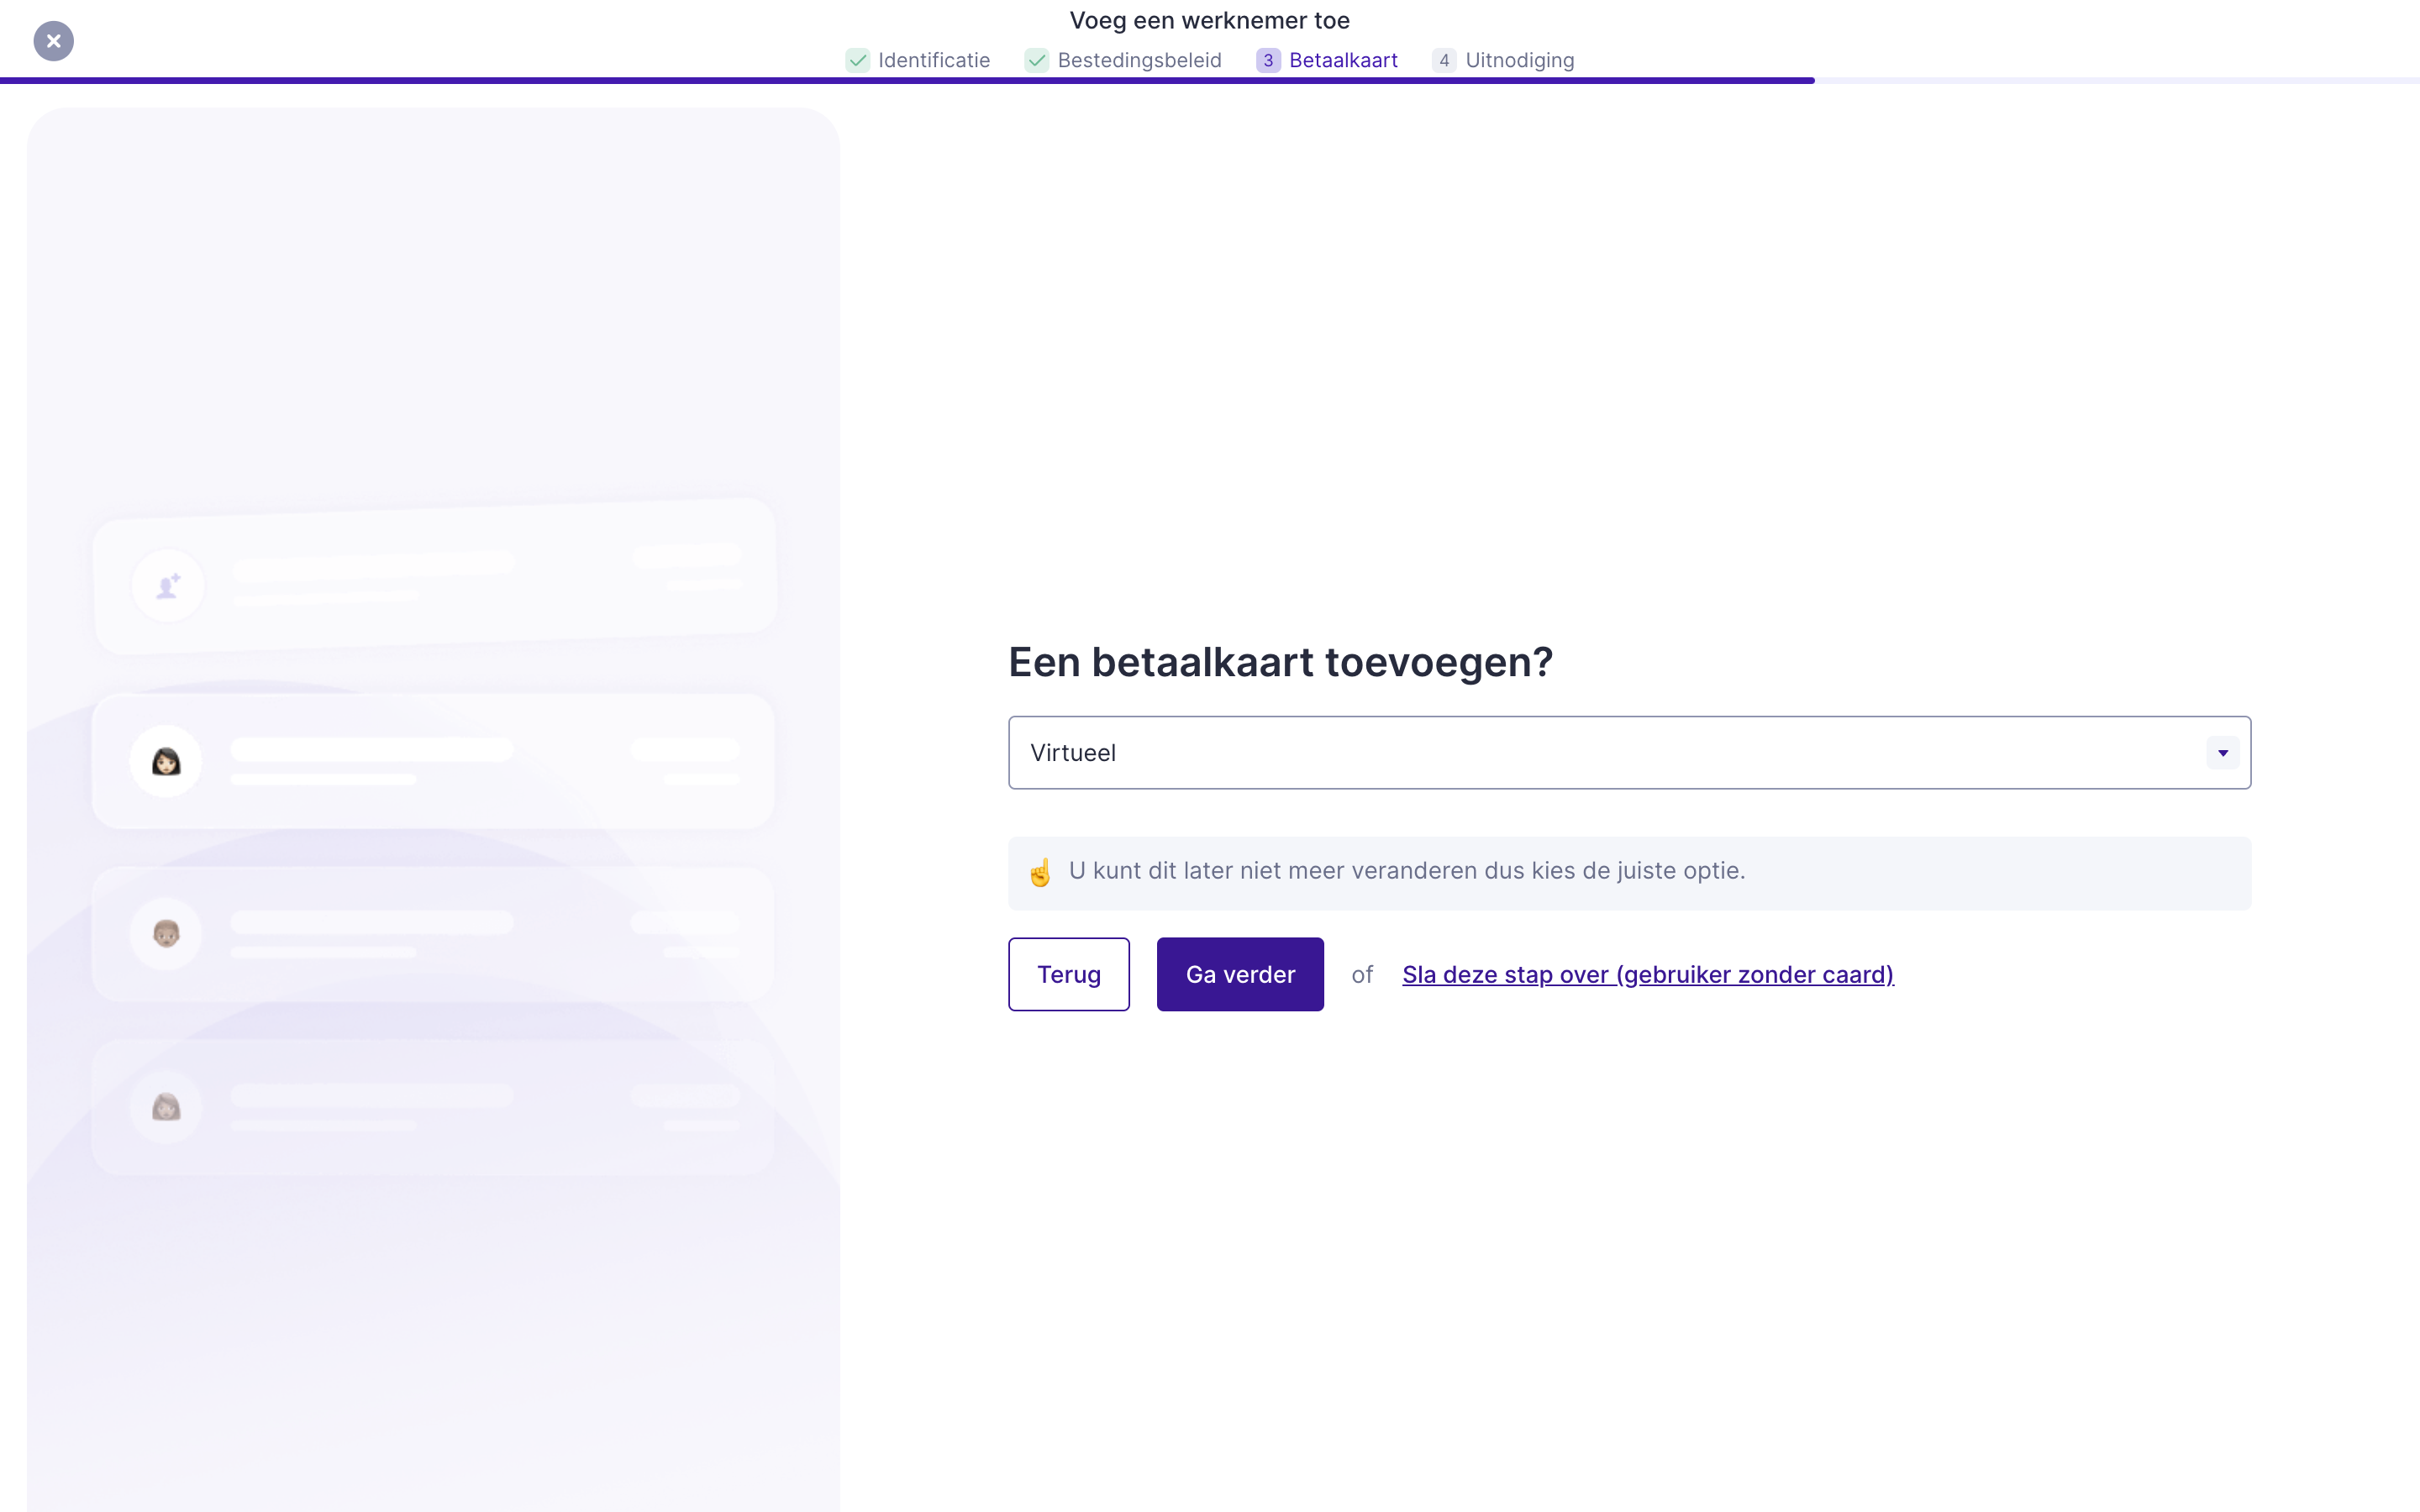Click the Sla deze stap over link
The width and height of the screenshot is (2420, 1512).
point(1647,975)
